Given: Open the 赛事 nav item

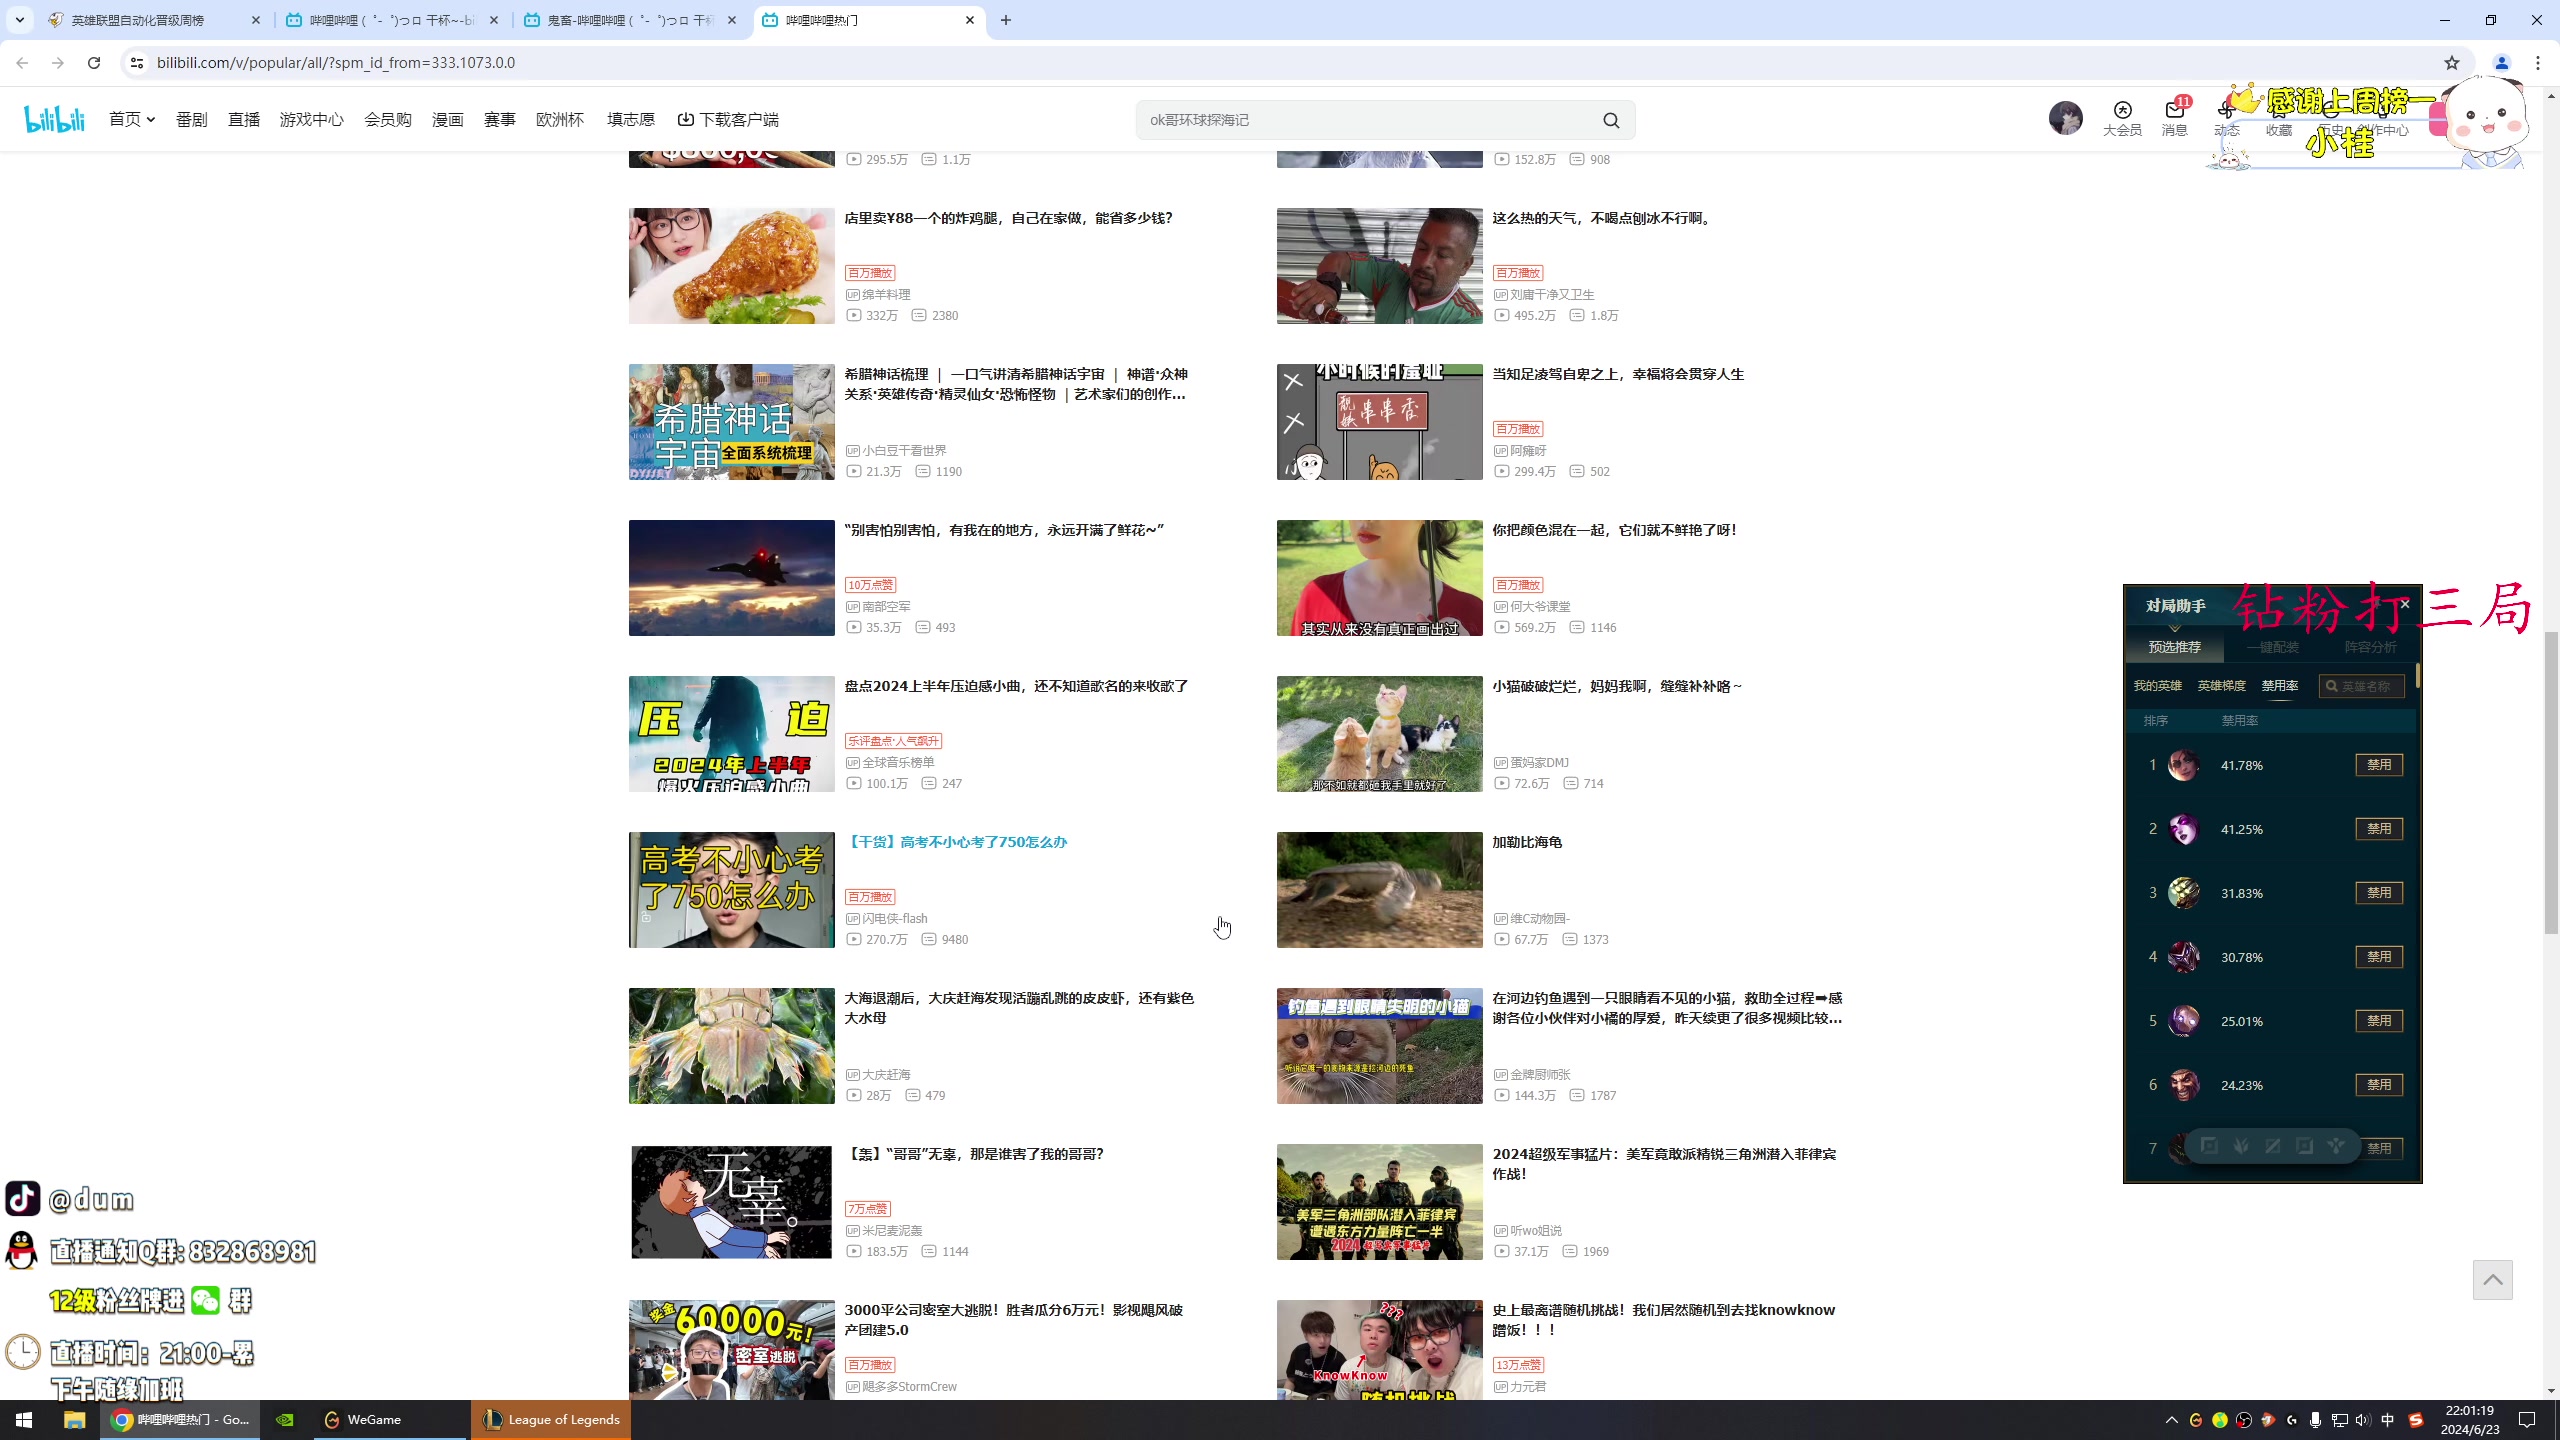Looking at the screenshot, I should [500, 119].
